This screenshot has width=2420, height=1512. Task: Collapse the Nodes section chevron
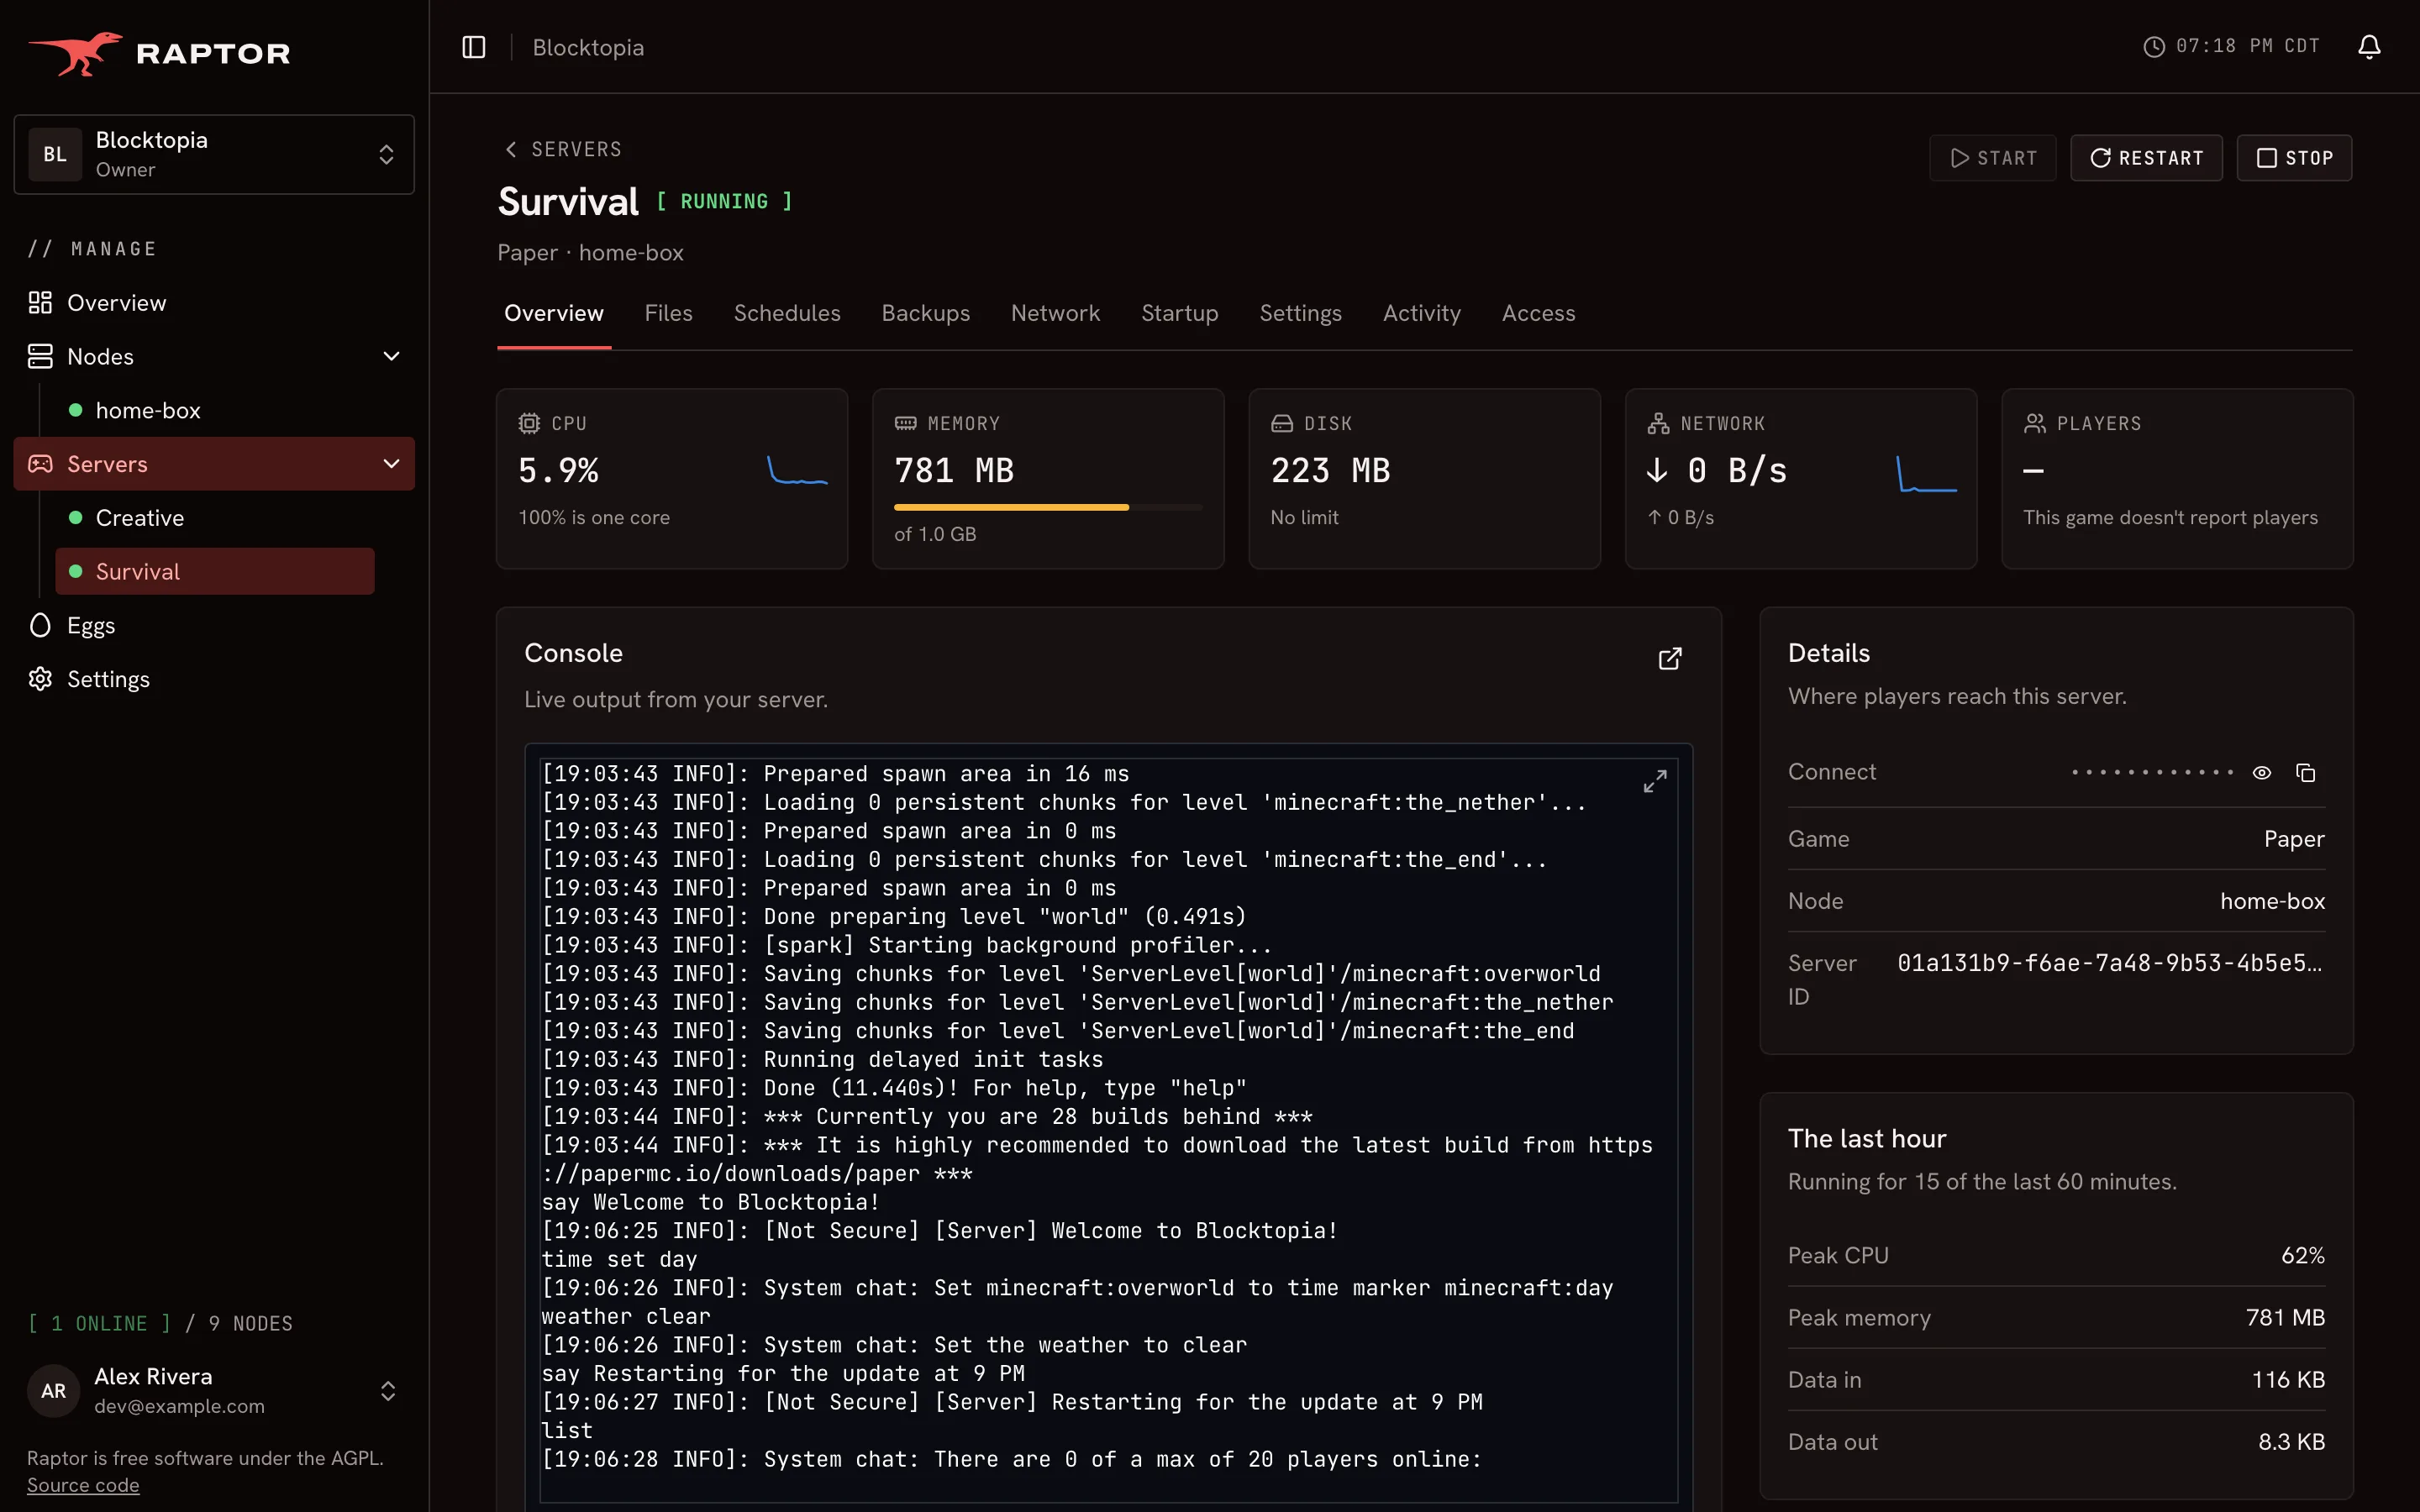click(392, 357)
